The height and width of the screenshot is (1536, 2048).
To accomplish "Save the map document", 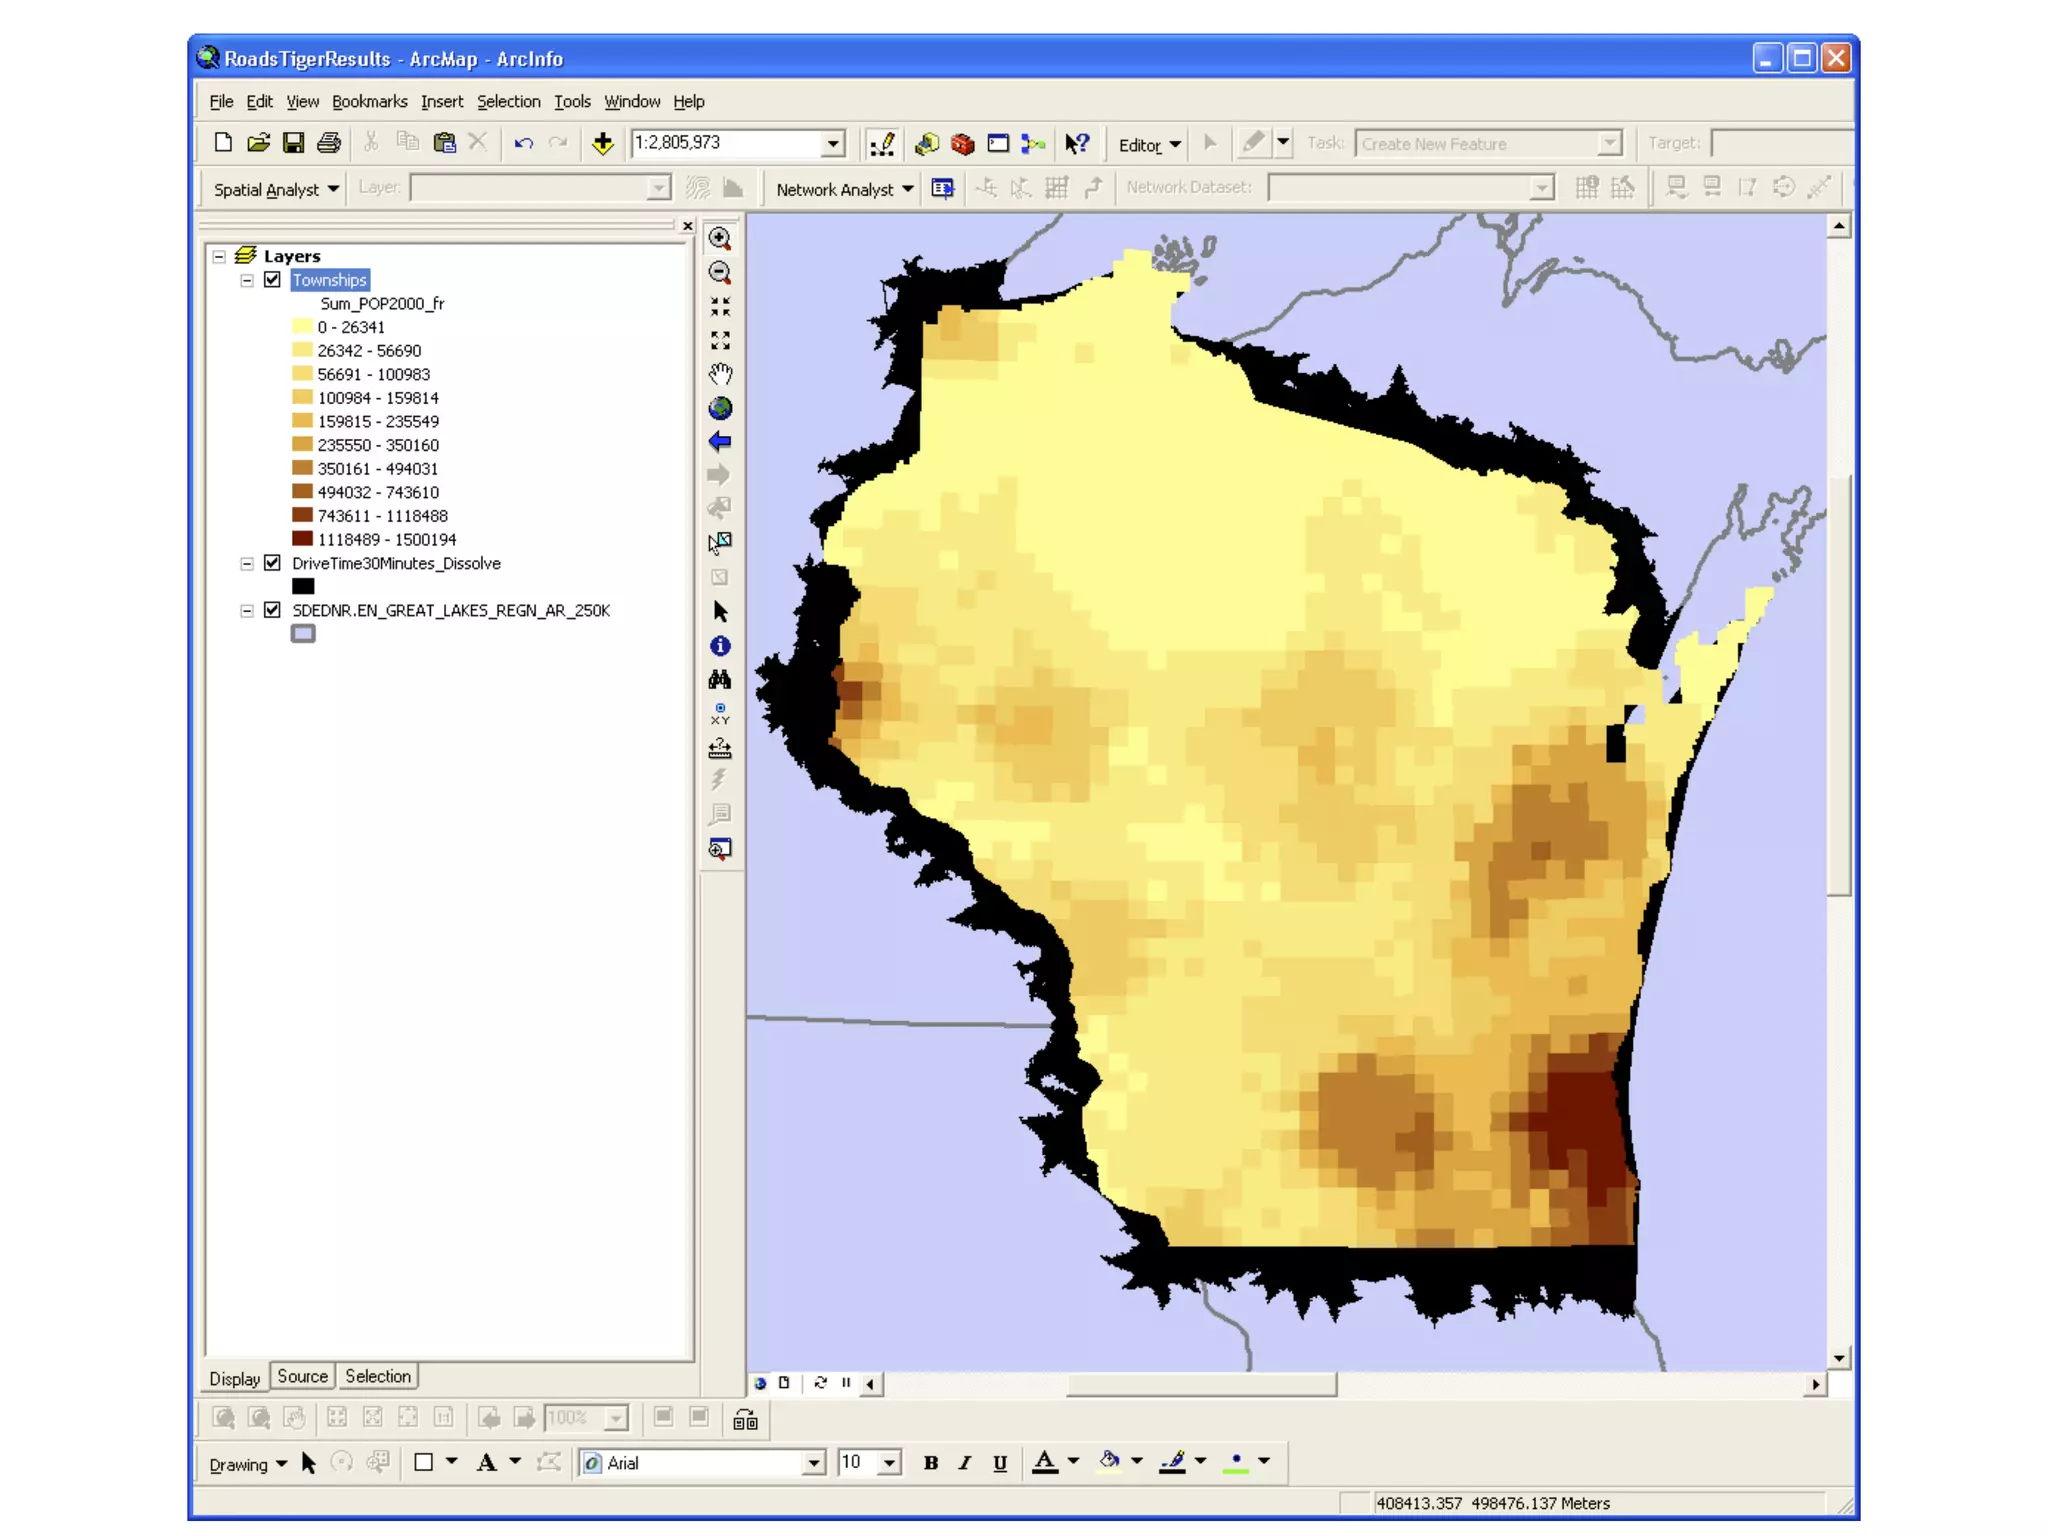I will click(x=293, y=144).
